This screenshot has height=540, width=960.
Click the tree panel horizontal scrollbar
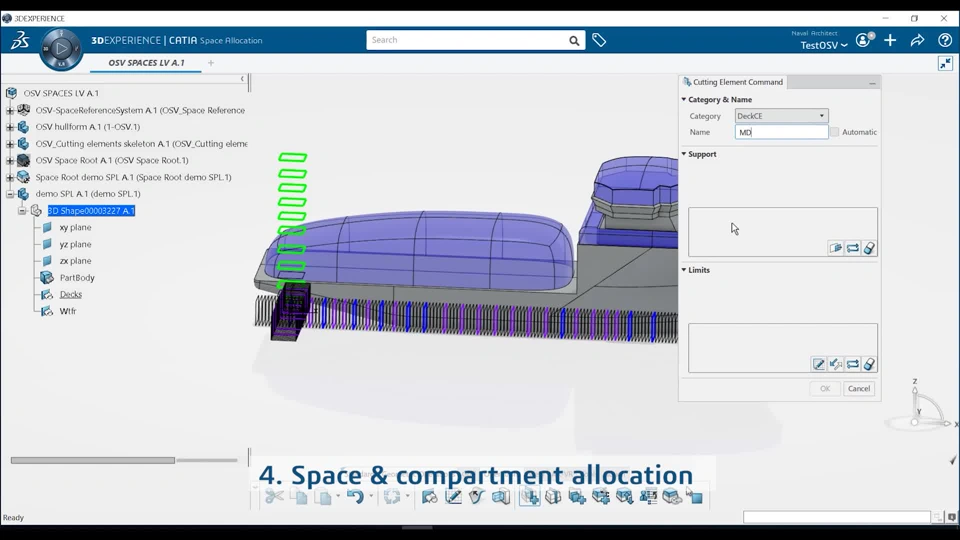click(92, 460)
